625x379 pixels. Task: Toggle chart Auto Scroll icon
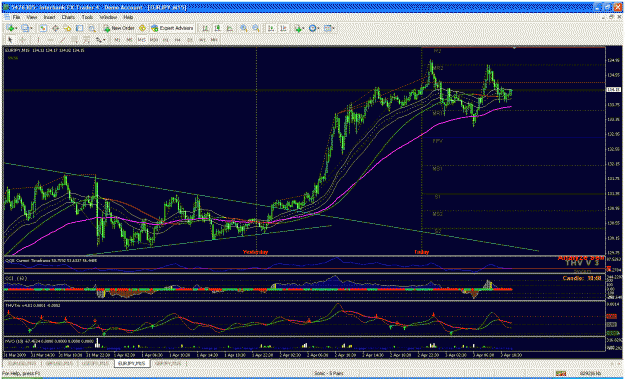[x=271, y=28]
